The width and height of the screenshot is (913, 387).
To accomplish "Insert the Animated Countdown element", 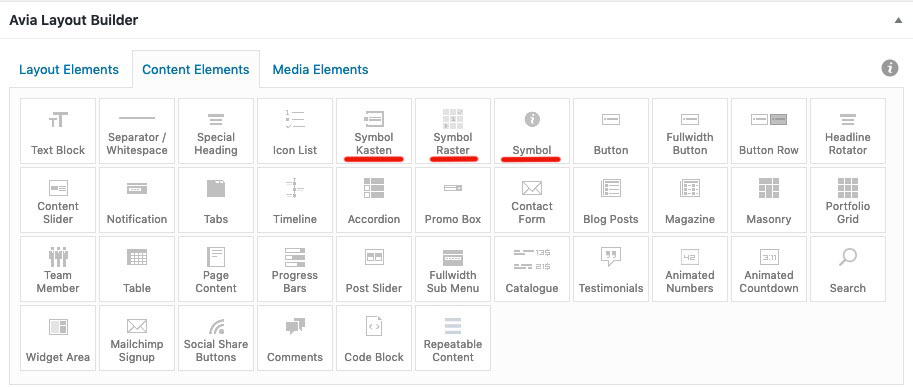I will 769,269.
